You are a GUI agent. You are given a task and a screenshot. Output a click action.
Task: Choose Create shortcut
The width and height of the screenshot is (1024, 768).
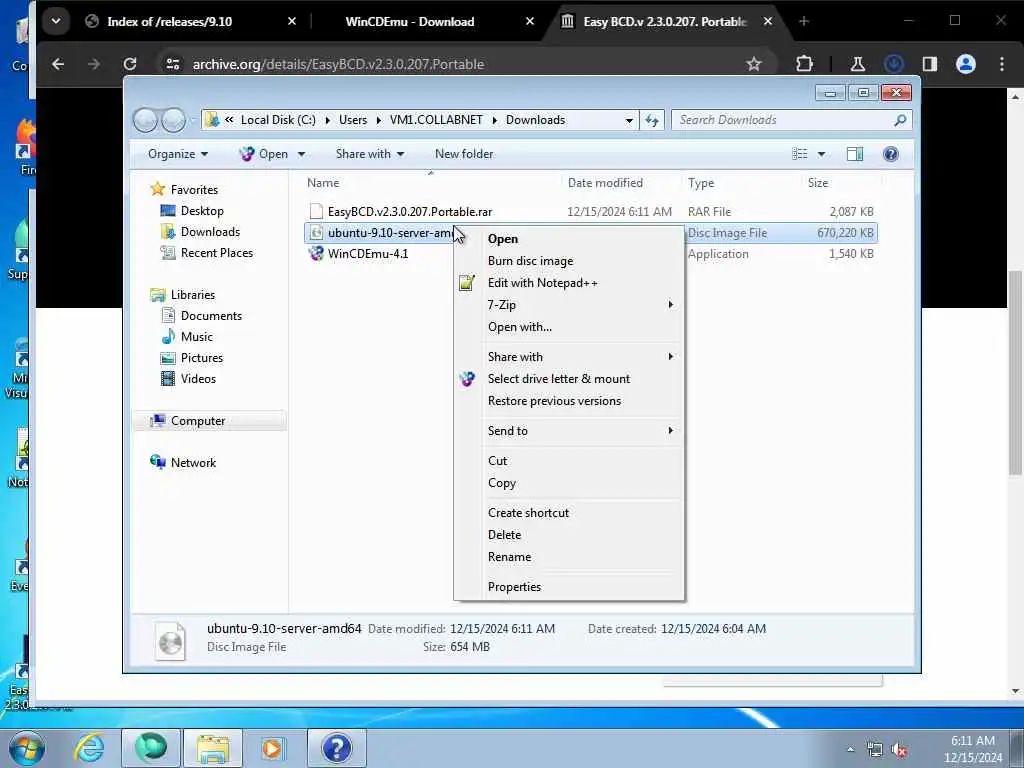coord(528,513)
